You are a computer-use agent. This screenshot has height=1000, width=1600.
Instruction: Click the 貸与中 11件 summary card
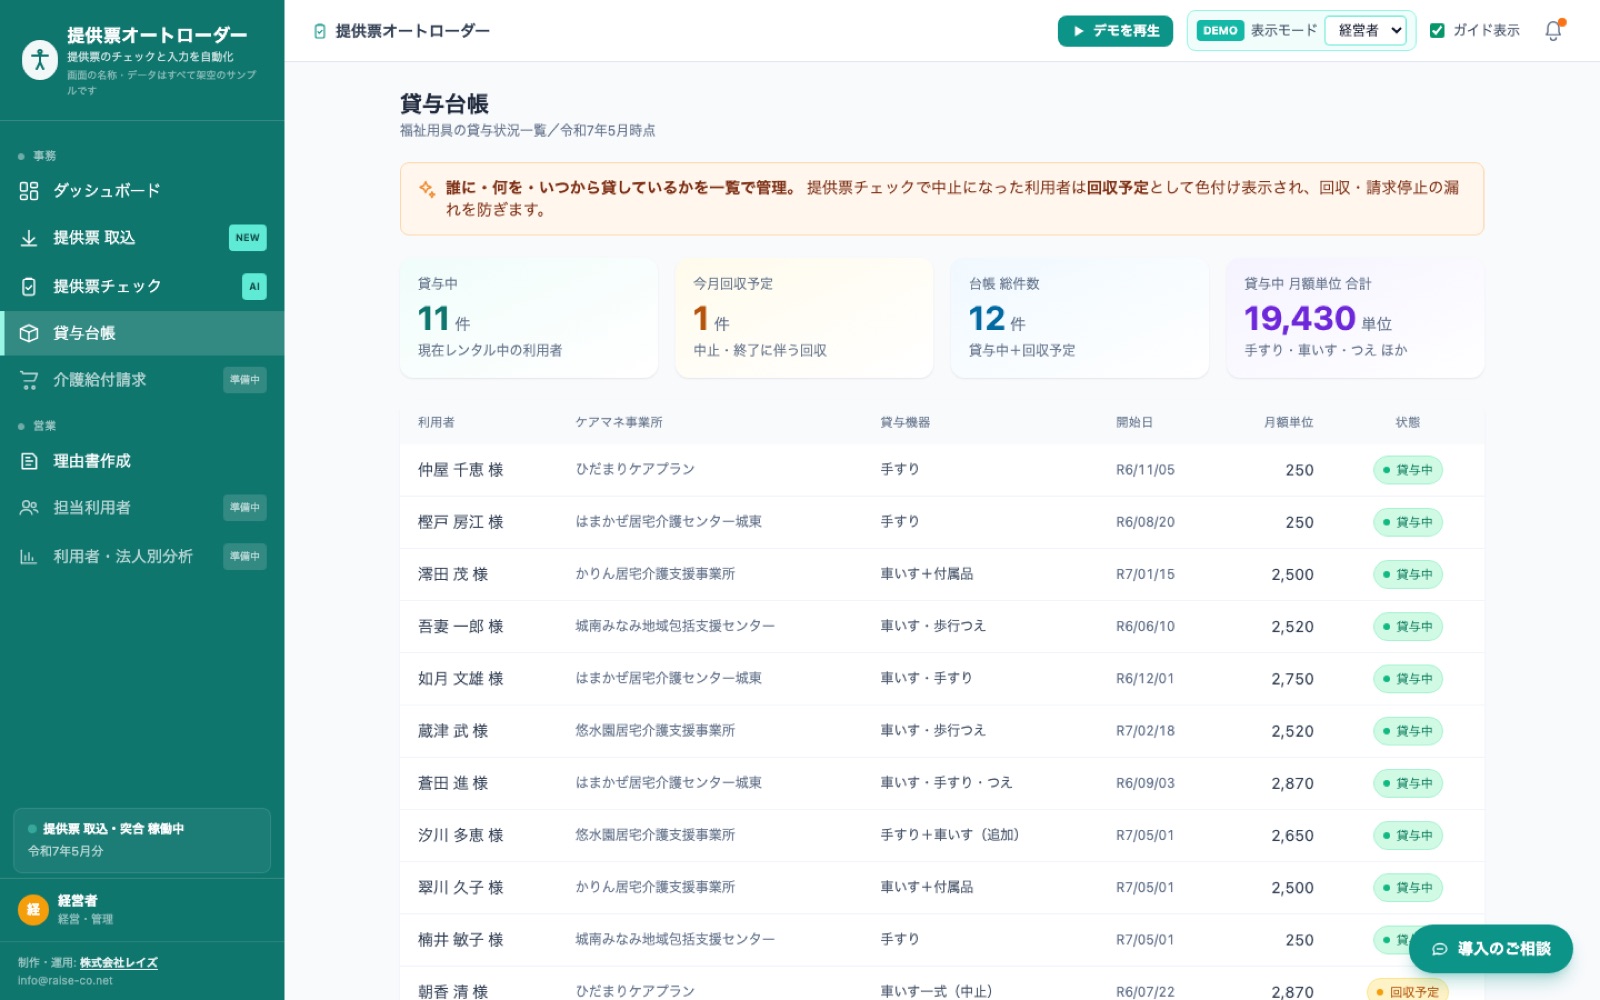click(529, 318)
